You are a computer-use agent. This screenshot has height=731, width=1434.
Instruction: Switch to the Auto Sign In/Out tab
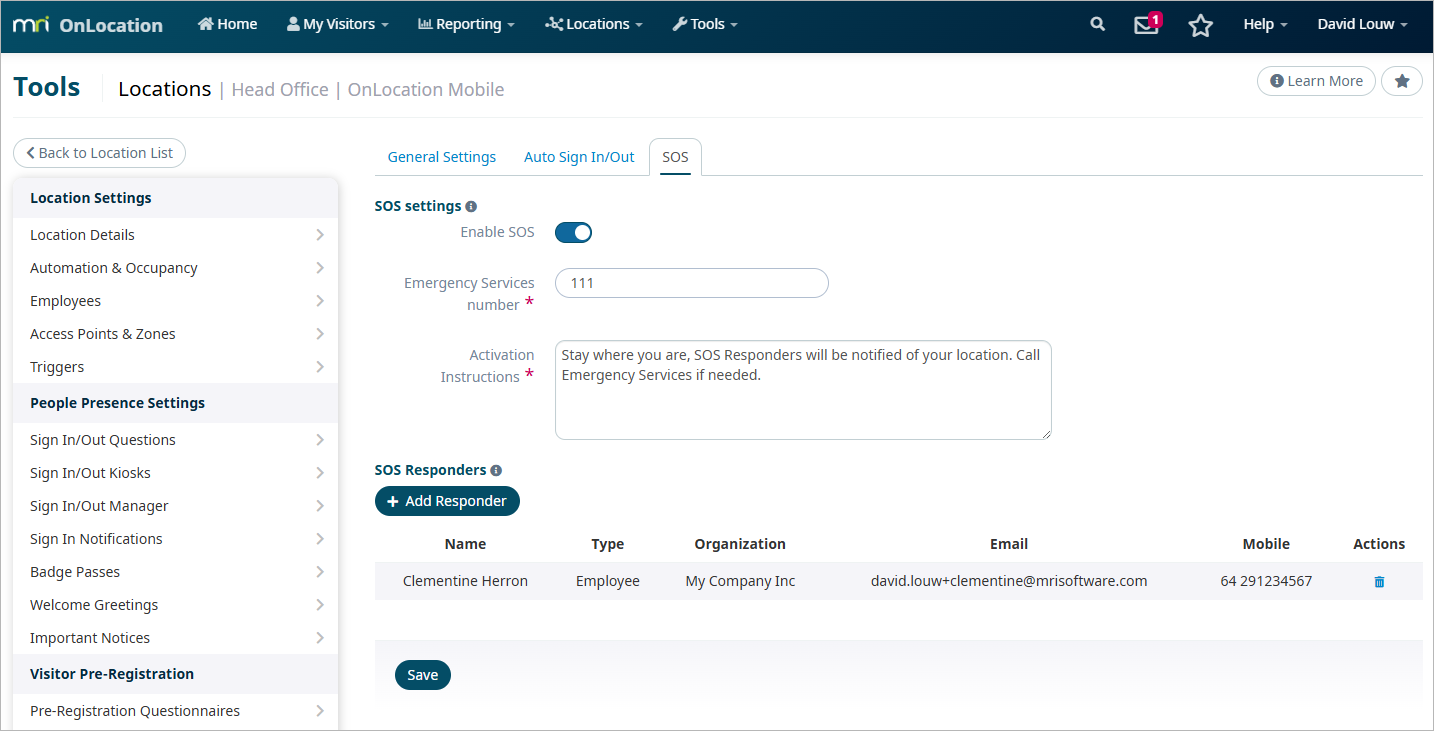tap(579, 157)
